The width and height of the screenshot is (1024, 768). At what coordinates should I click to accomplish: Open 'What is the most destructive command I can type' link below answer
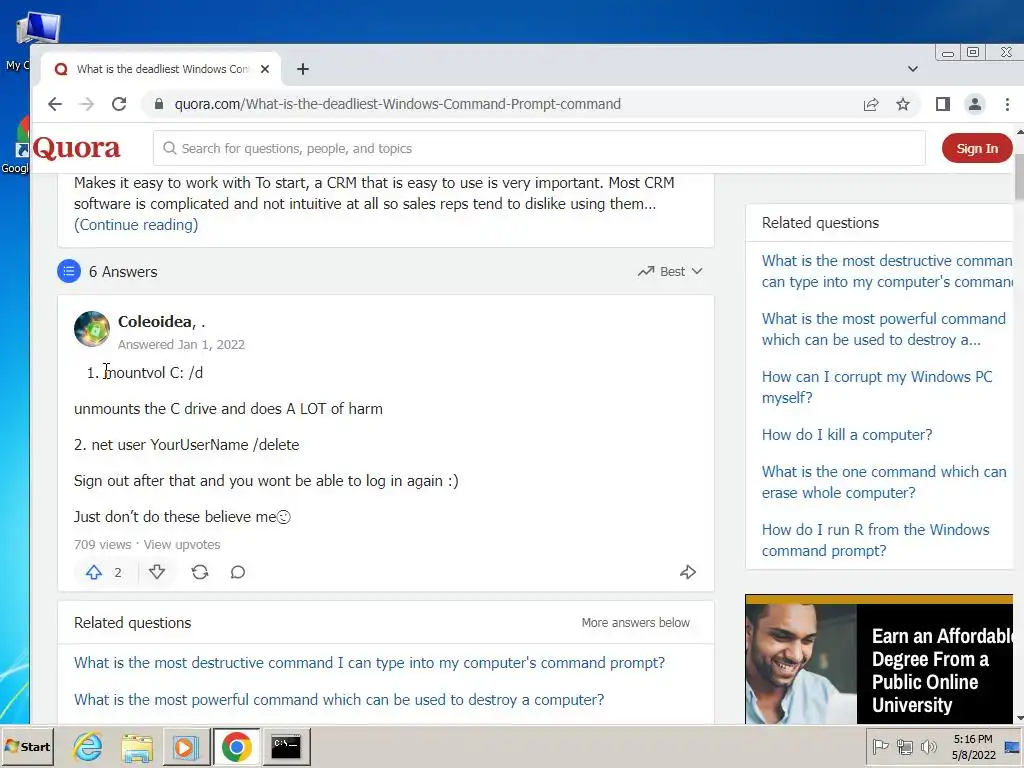coord(369,663)
